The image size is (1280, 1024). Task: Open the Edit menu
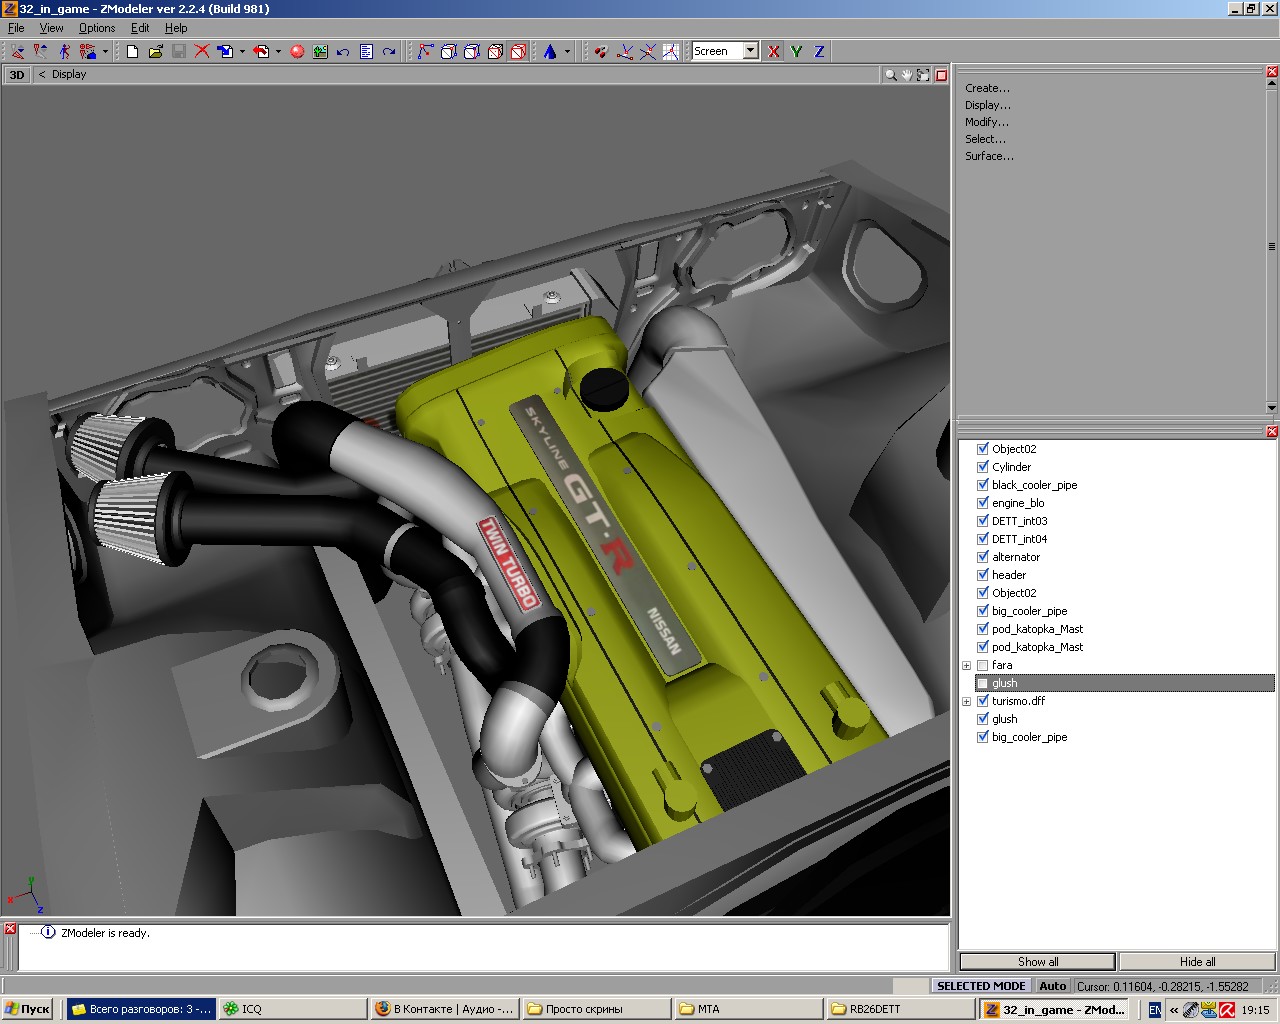click(x=140, y=28)
